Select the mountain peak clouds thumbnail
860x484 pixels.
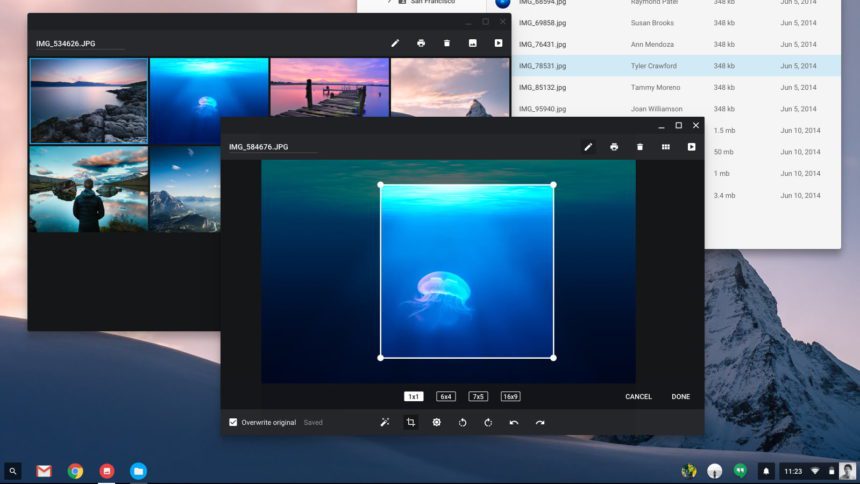[x=450, y=88]
